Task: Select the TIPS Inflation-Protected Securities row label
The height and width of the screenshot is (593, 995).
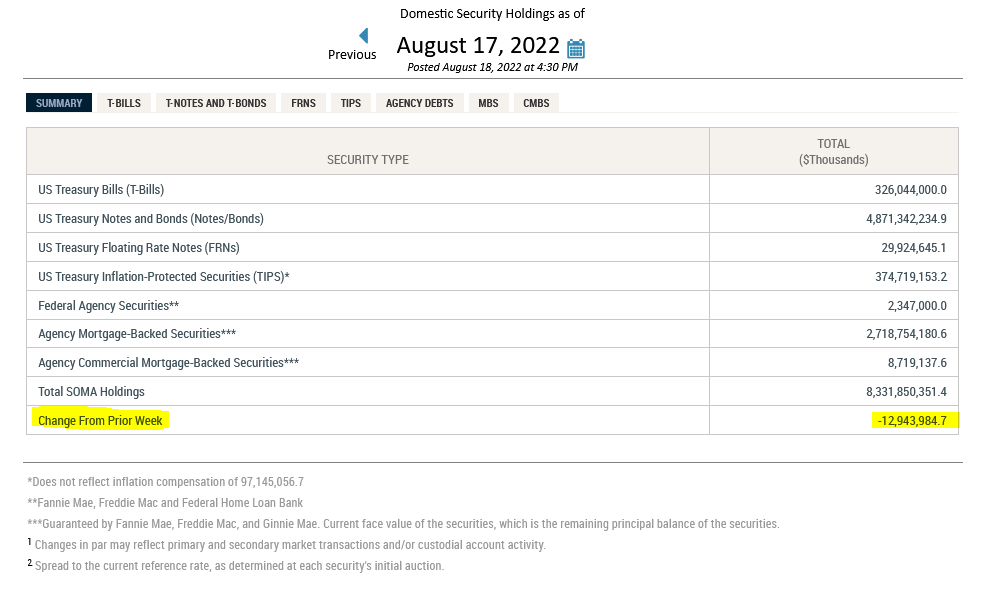Action: coord(164,277)
